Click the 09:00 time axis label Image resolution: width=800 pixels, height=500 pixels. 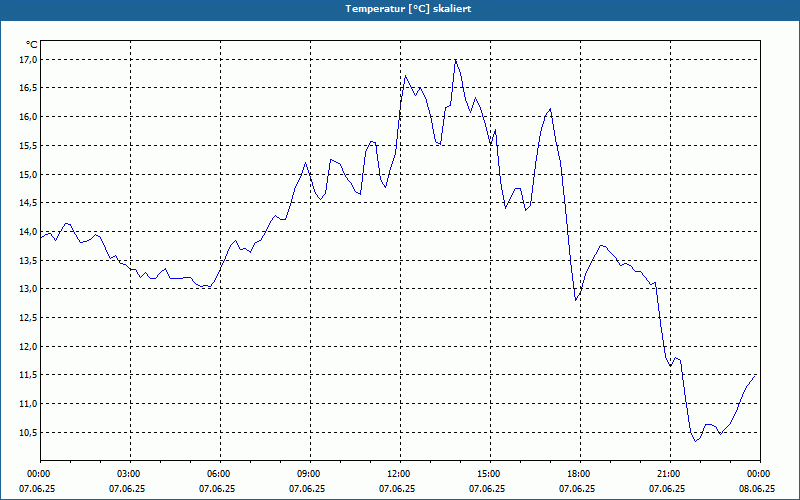pos(311,474)
